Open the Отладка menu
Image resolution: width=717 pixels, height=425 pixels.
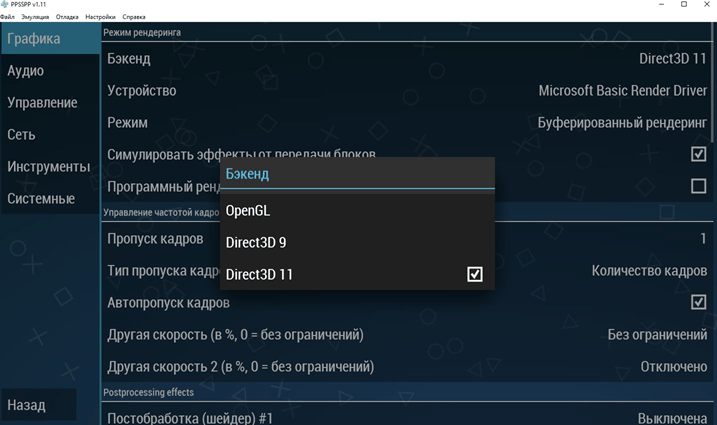click(67, 17)
